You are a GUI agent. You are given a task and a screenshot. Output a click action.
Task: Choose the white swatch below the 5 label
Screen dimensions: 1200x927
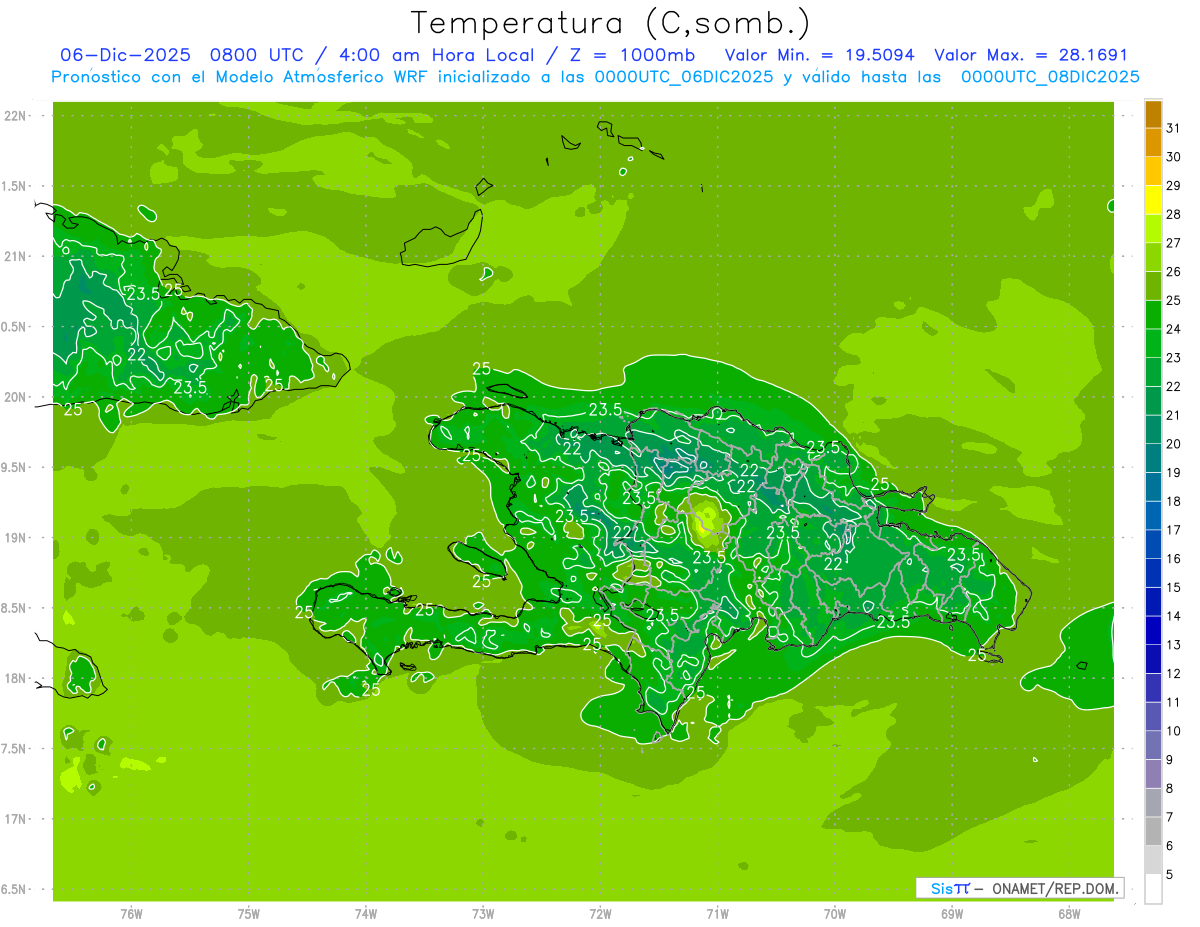(1153, 889)
